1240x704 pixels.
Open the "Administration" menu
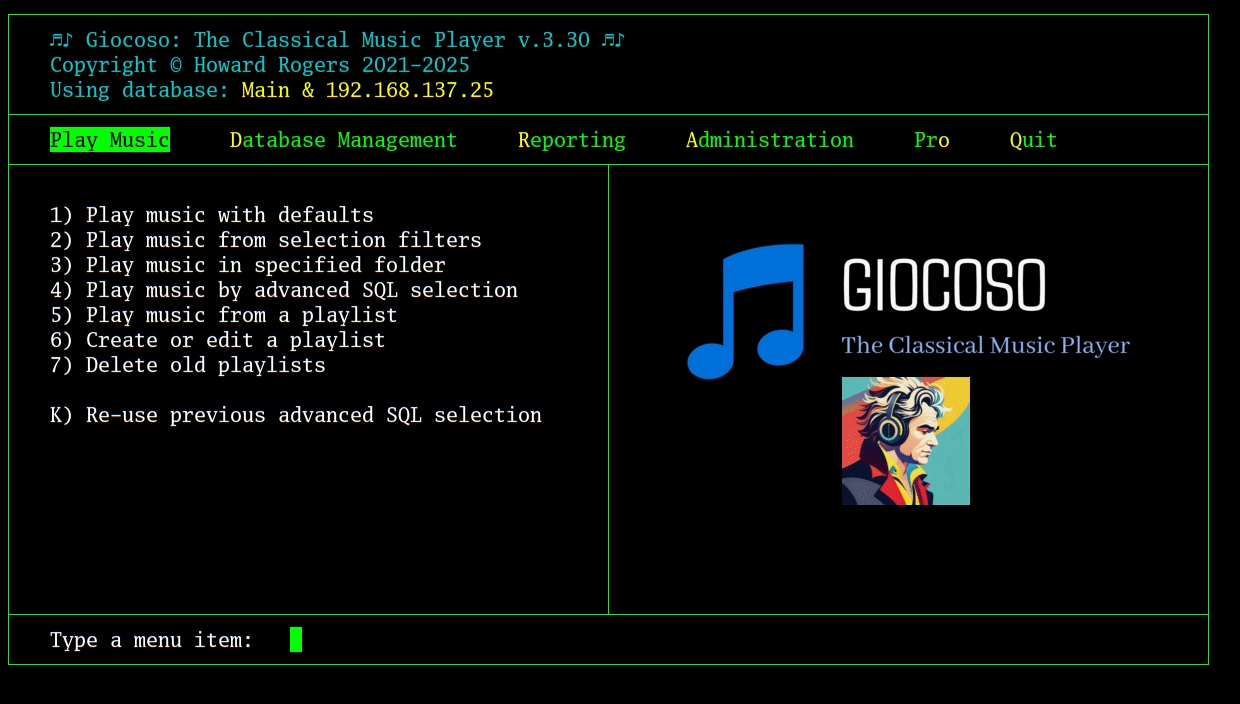[x=769, y=140]
